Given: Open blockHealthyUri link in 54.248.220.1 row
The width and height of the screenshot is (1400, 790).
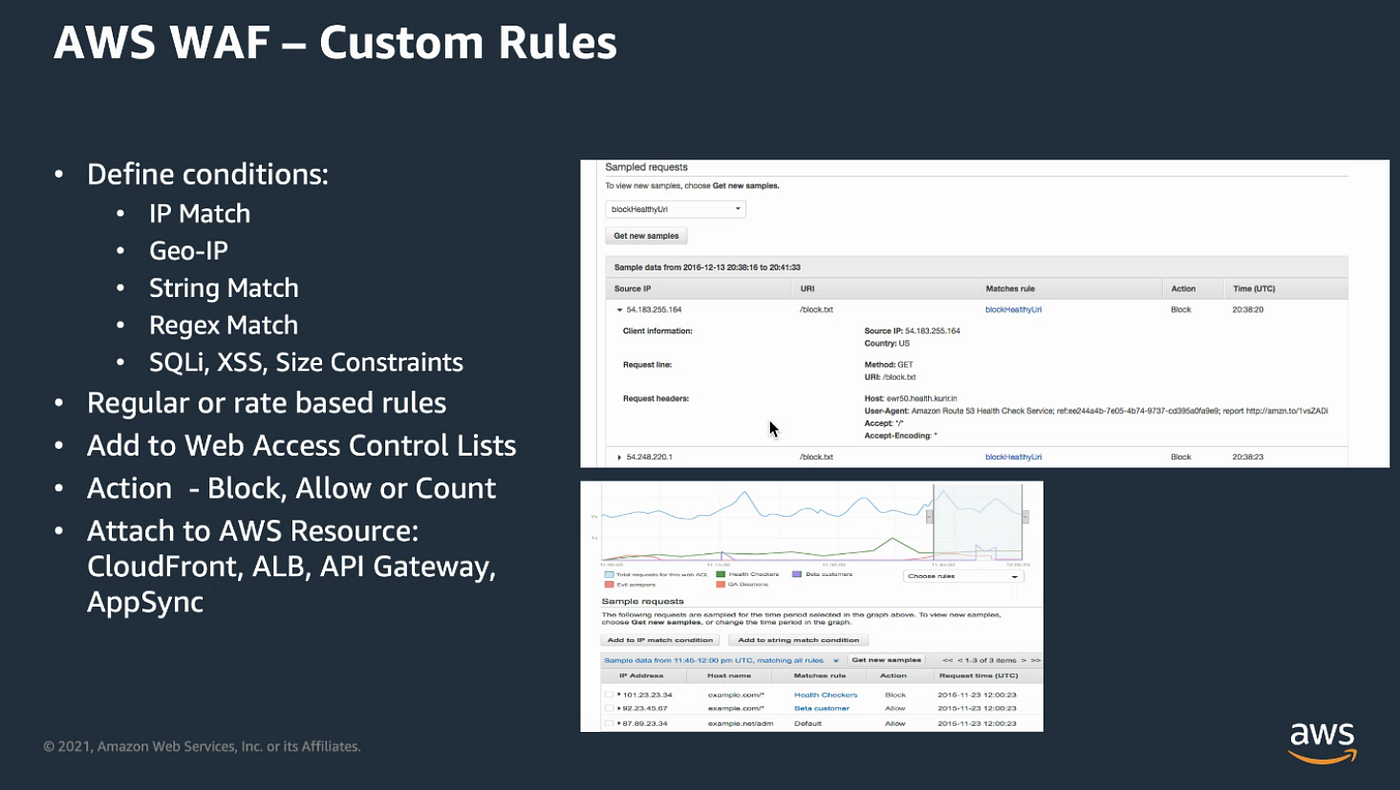Looking at the screenshot, I should tap(1013, 457).
